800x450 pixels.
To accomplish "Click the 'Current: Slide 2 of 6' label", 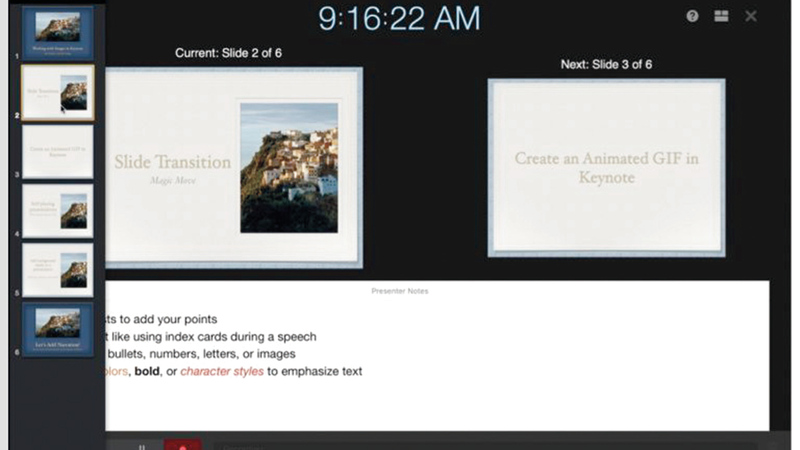I will pos(228,53).
